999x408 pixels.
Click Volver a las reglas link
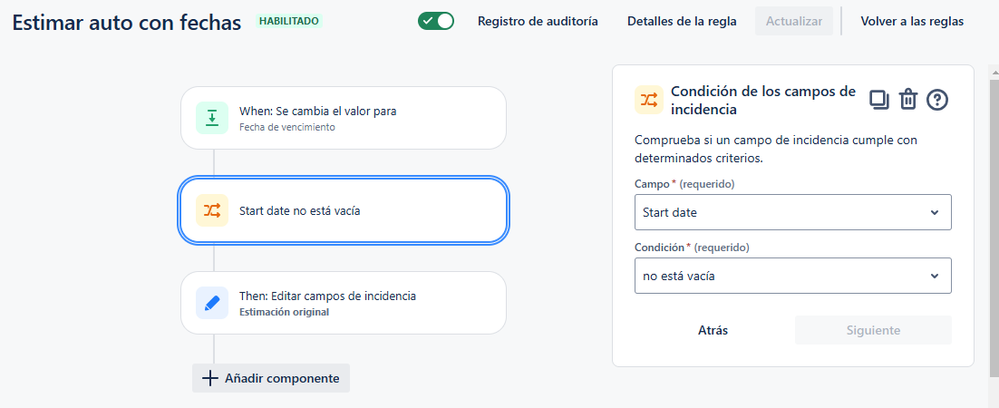pos(912,21)
